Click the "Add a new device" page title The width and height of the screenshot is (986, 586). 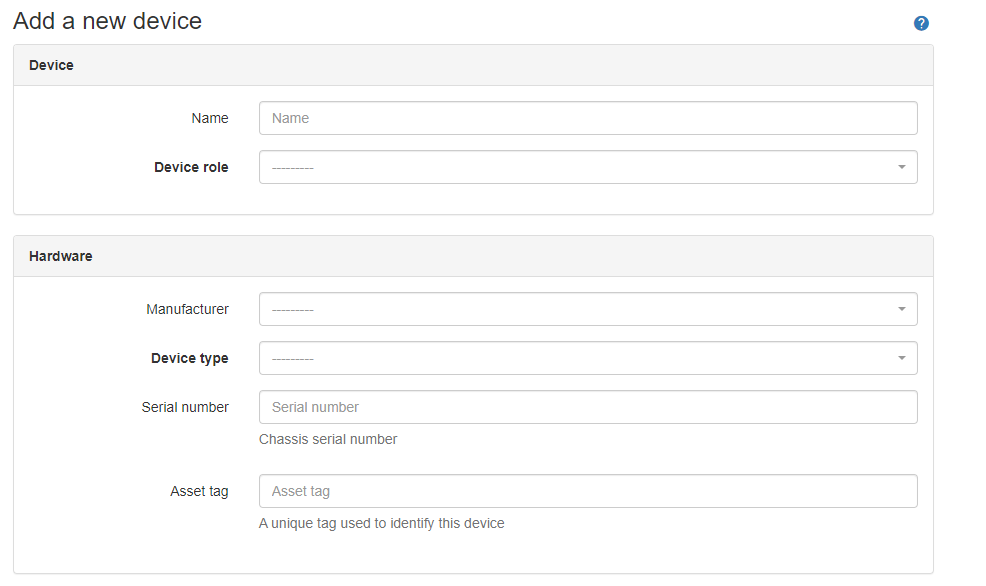coord(107,21)
